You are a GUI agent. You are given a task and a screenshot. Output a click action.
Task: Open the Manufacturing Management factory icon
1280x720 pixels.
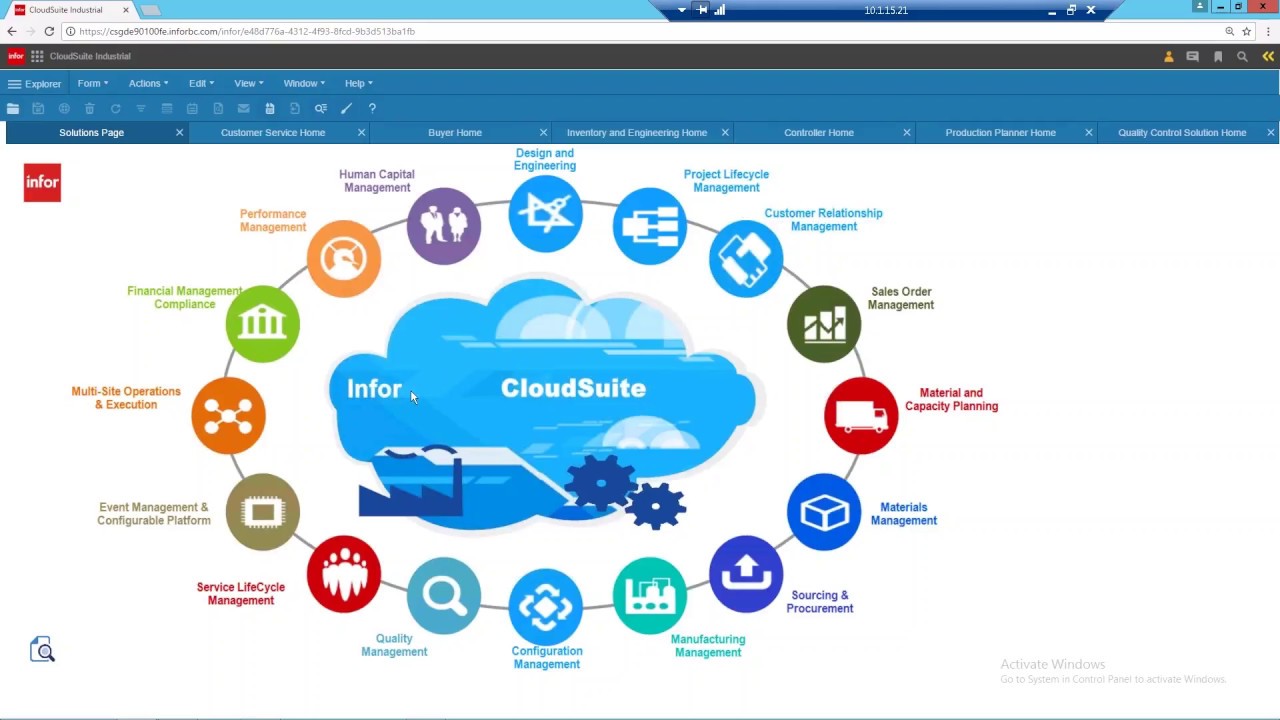pyautogui.click(x=649, y=596)
